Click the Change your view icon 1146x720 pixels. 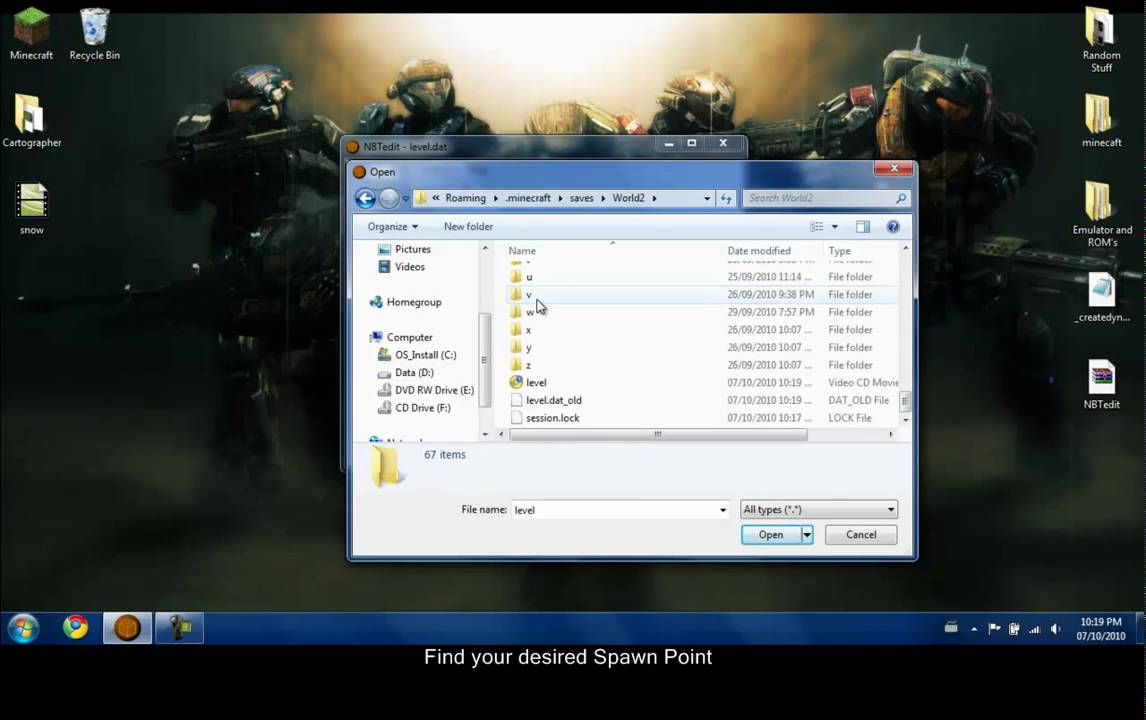click(816, 227)
